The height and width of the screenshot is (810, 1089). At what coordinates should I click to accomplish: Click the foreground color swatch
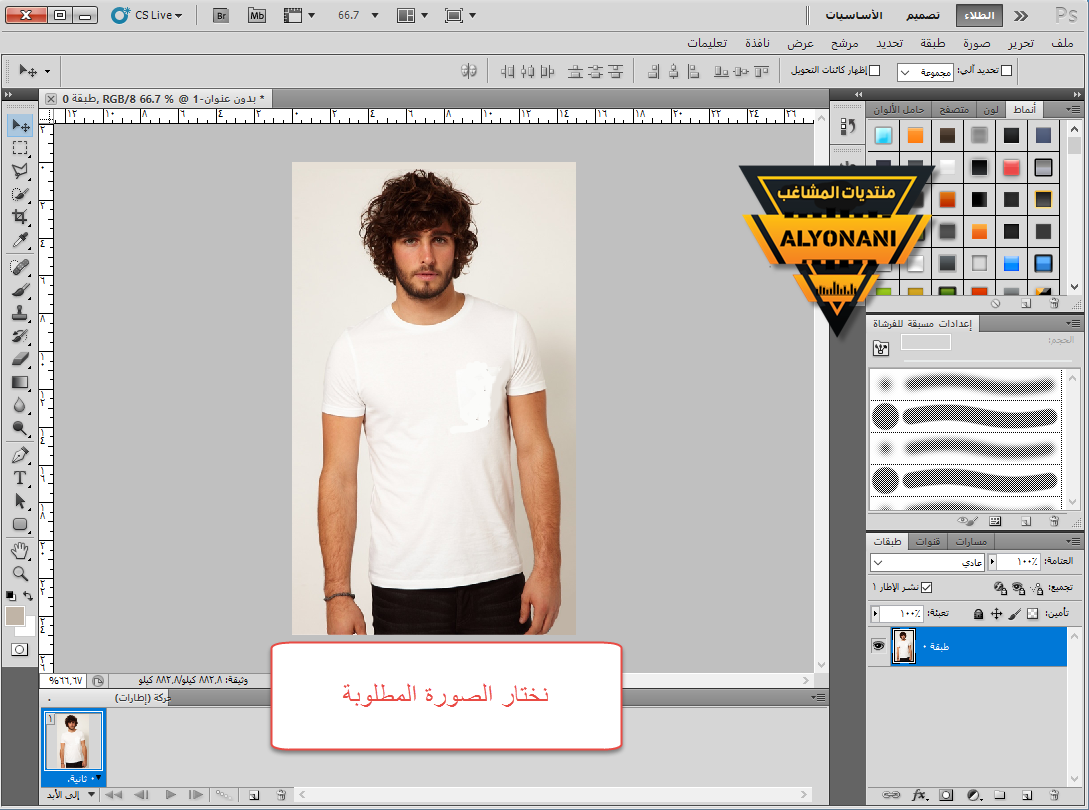tap(15, 616)
